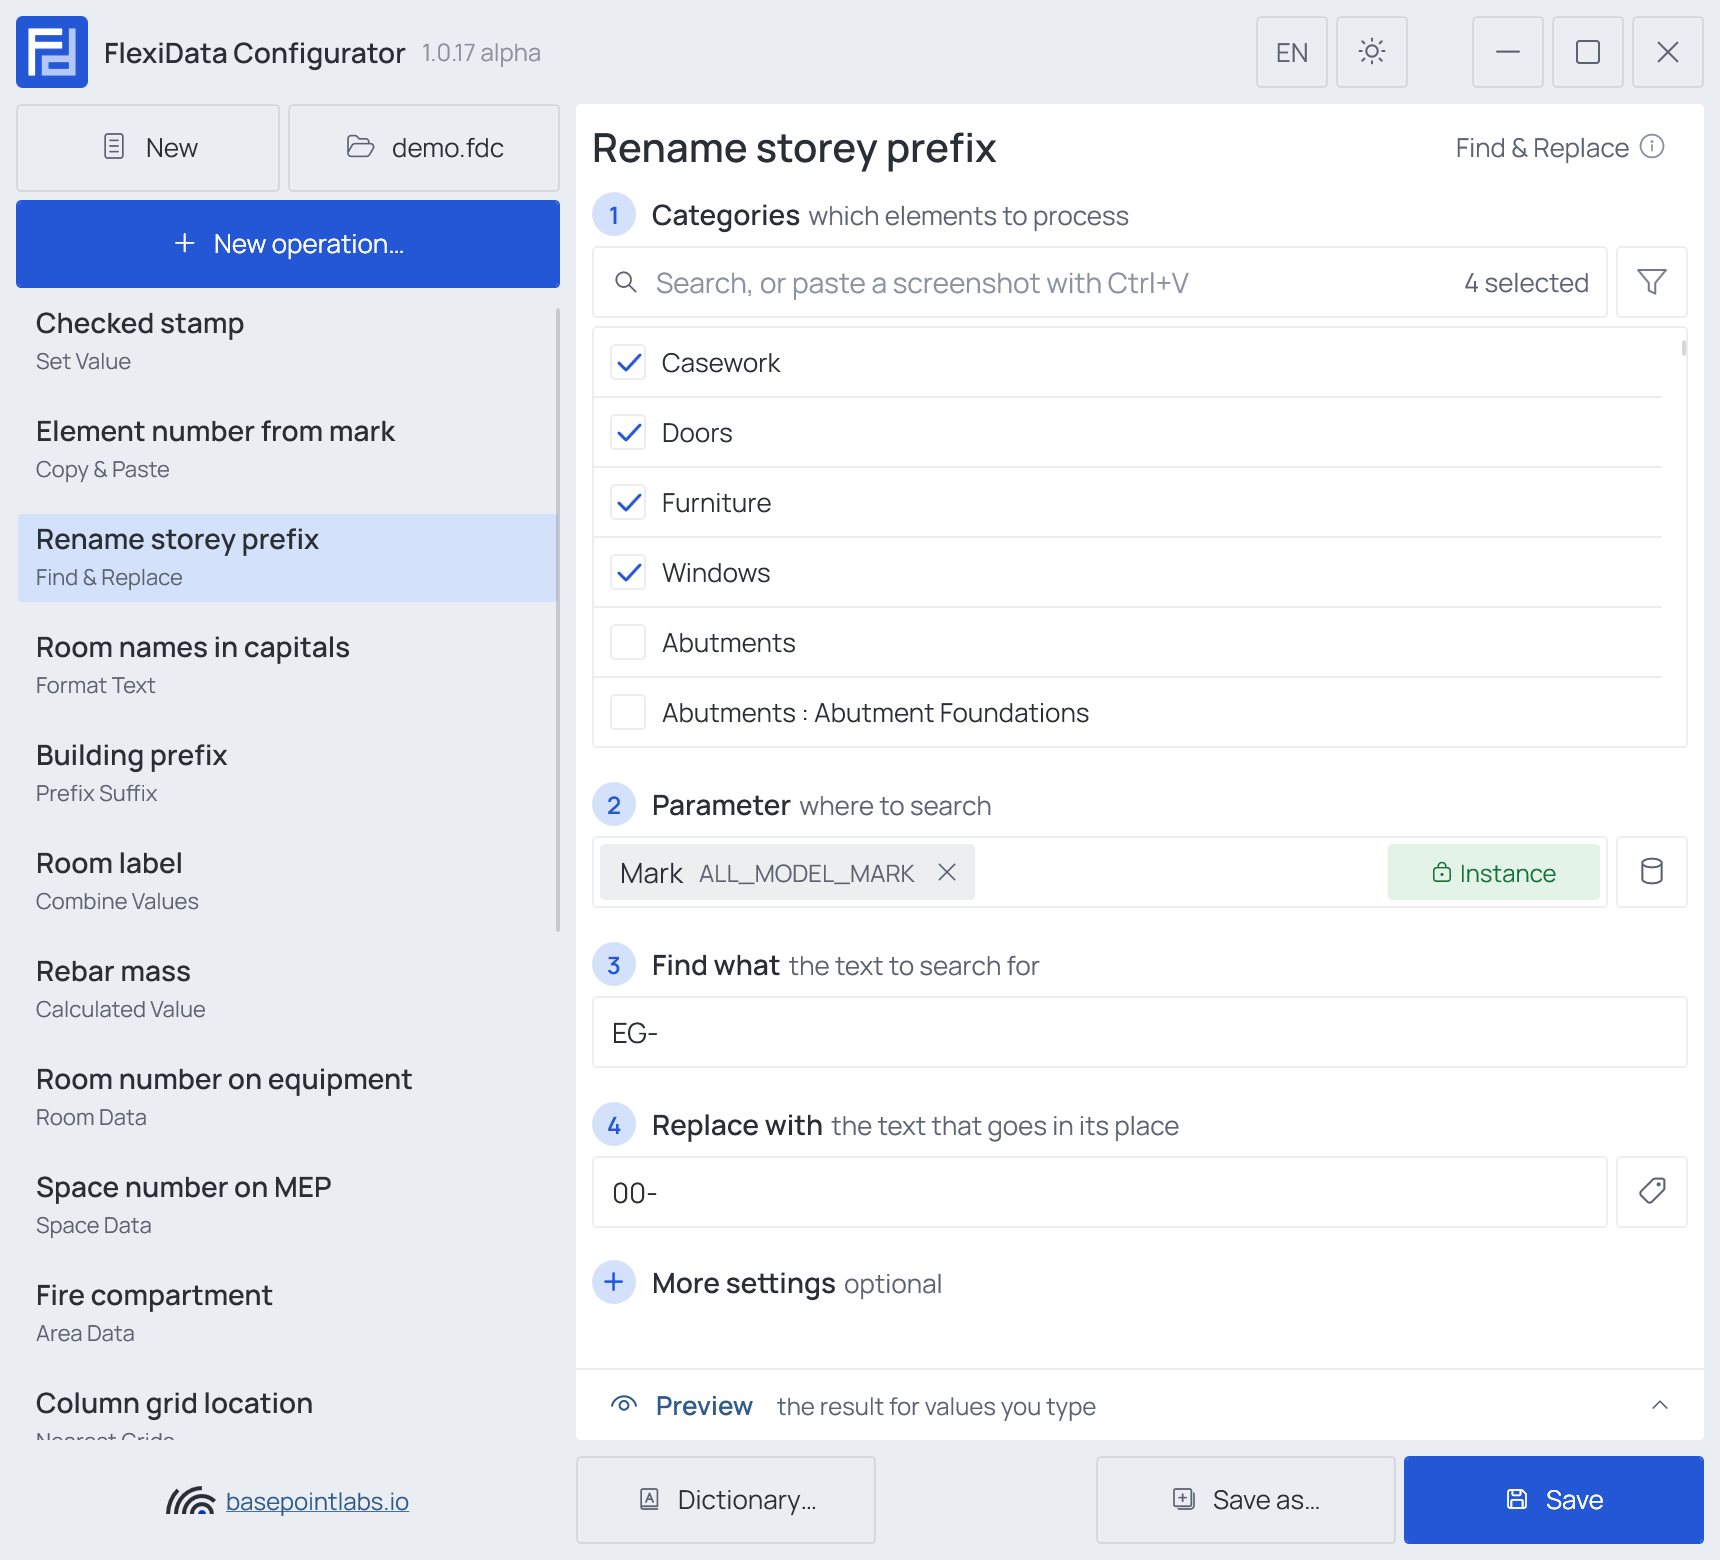The width and height of the screenshot is (1720, 1560).
Task: Collapse the Preview panel chevron
Action: [1660, 1405]
